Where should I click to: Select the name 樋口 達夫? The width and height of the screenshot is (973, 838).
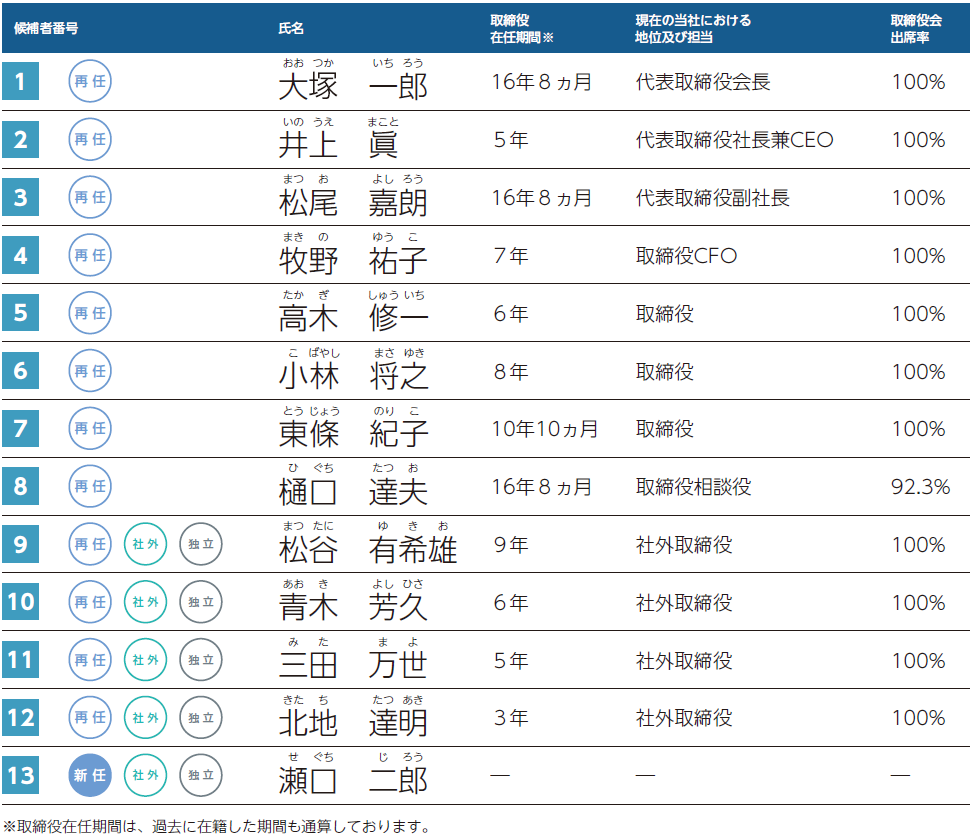353,491
